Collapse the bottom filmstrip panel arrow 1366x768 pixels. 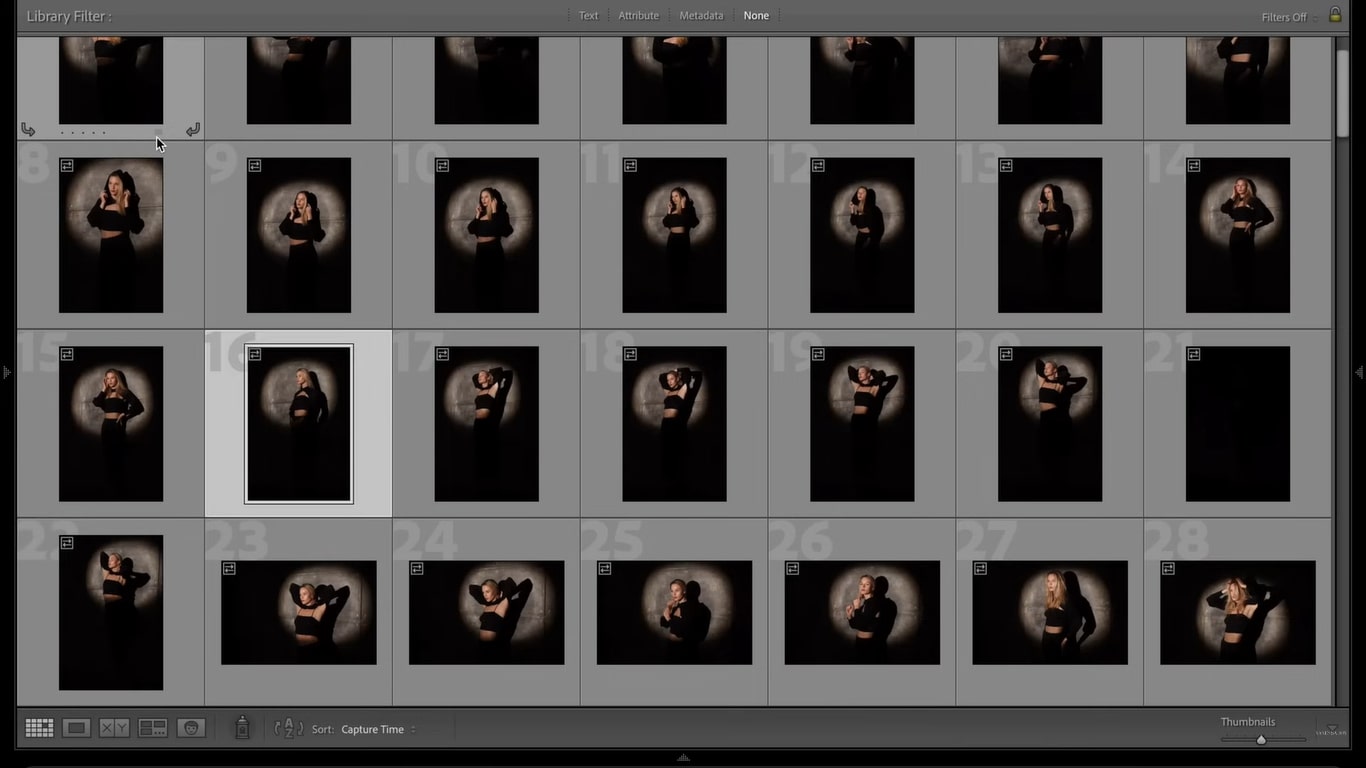pyautogui.click(x=683, y=758)
